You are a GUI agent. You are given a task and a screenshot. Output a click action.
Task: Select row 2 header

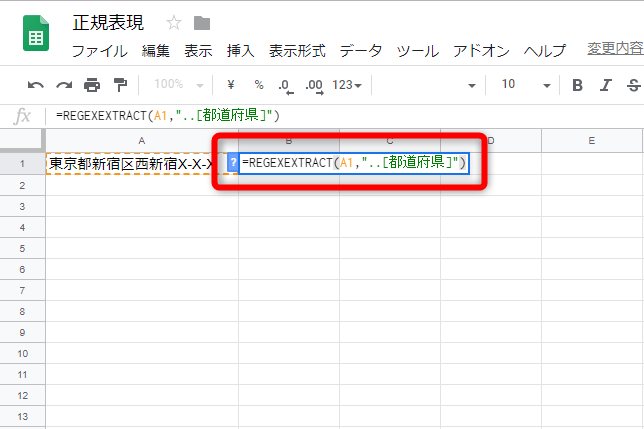tap(22, 186)
